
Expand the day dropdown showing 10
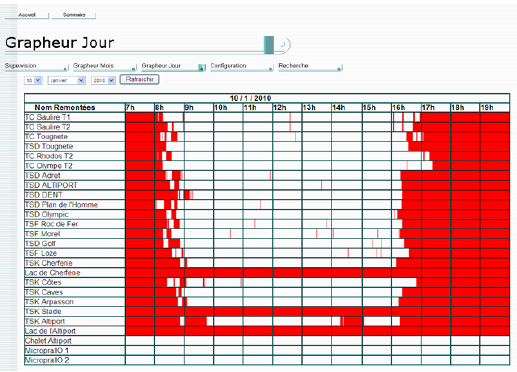click(33, 80)
